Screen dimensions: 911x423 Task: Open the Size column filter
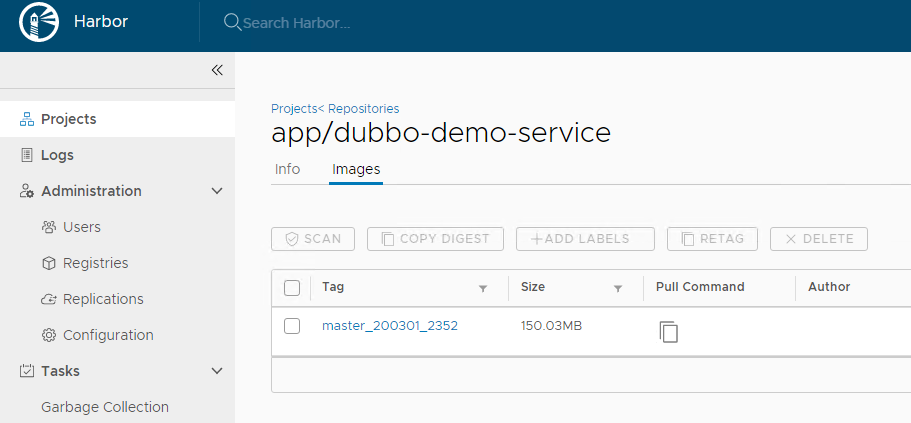618,288
